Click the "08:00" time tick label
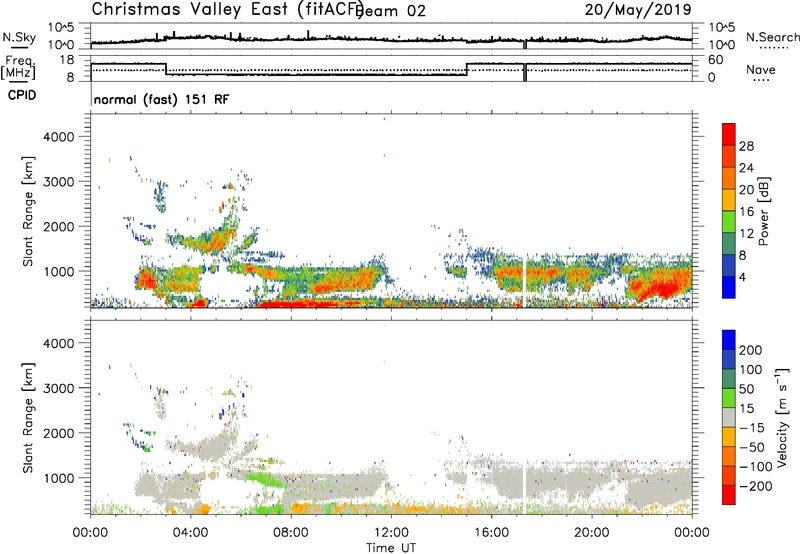800x554 pixels. click(x=291, y=533)
